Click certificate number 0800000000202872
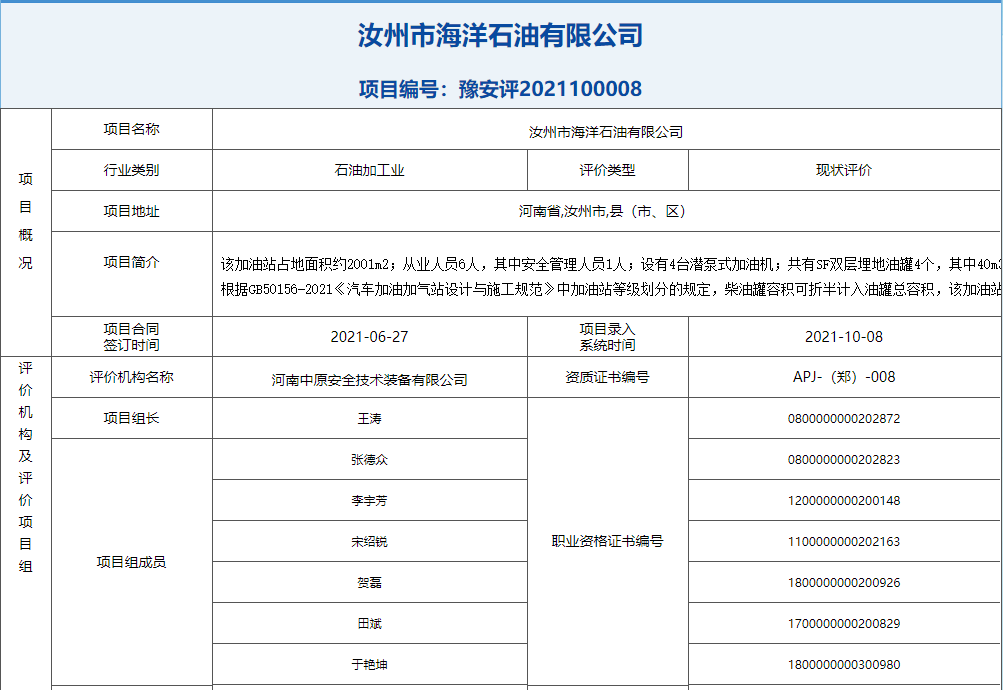 843,419
